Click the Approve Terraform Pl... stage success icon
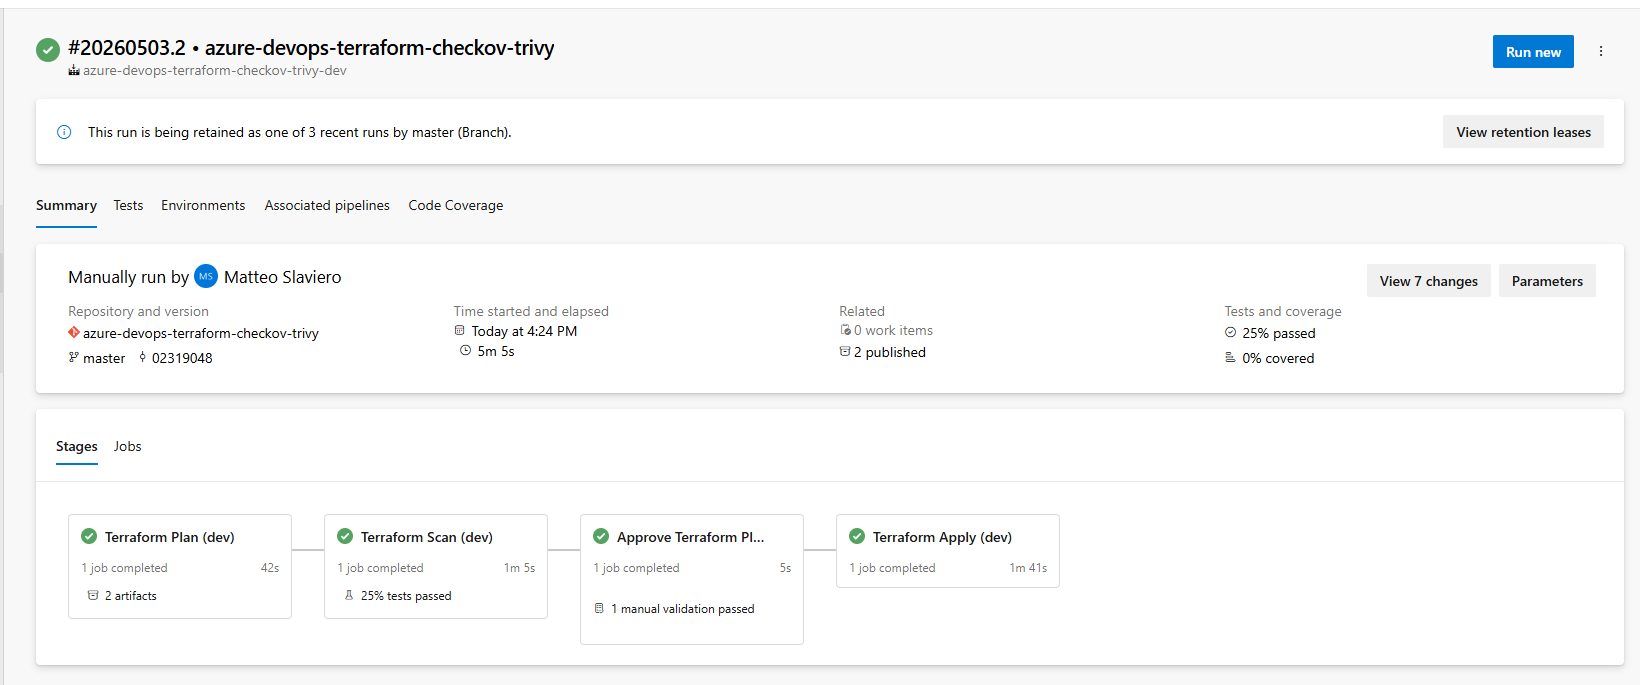This screenshot has width=1640, height=685. (x=601, y=536)
